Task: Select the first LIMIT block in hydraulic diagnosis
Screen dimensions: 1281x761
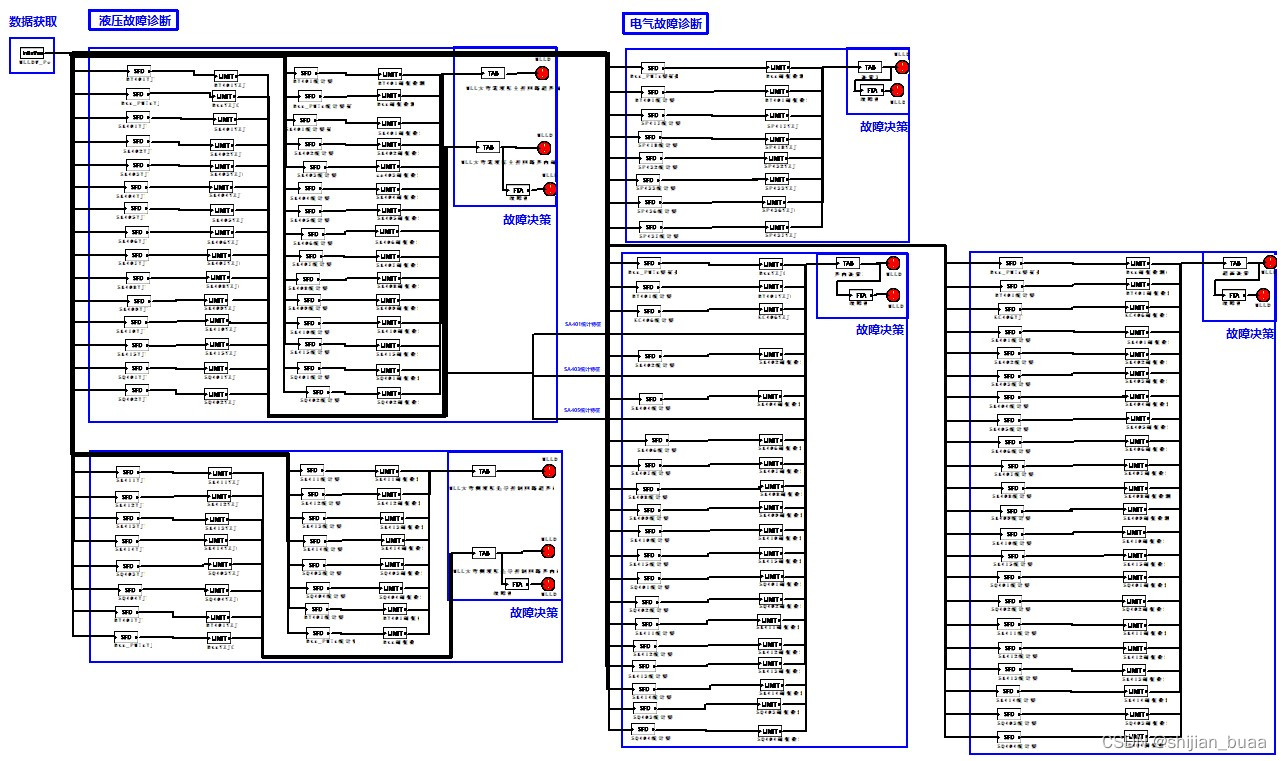Action: [x=226, y=75]
